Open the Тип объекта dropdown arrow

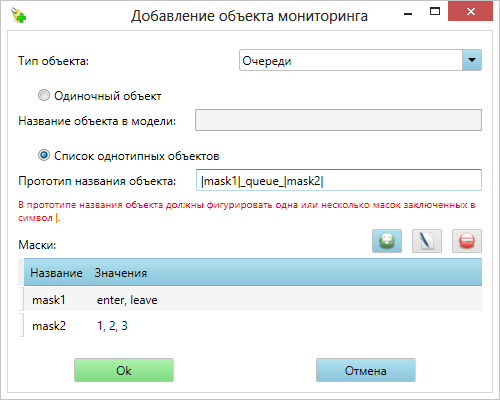click(472, 60)
